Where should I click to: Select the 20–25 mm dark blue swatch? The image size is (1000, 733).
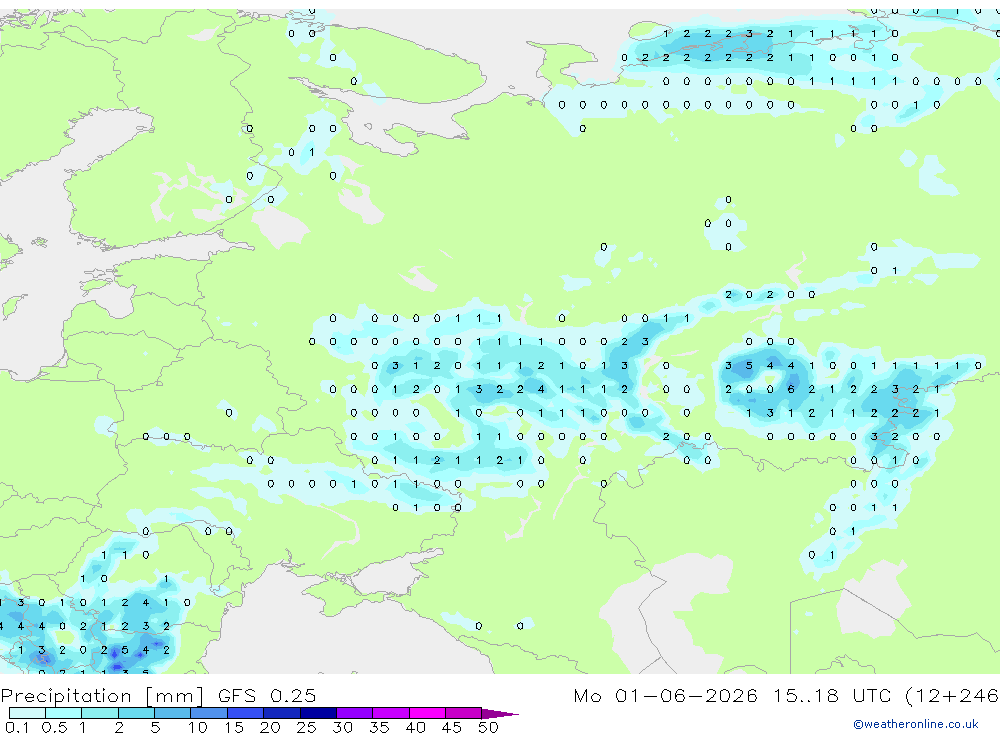[x=282, y=713]
